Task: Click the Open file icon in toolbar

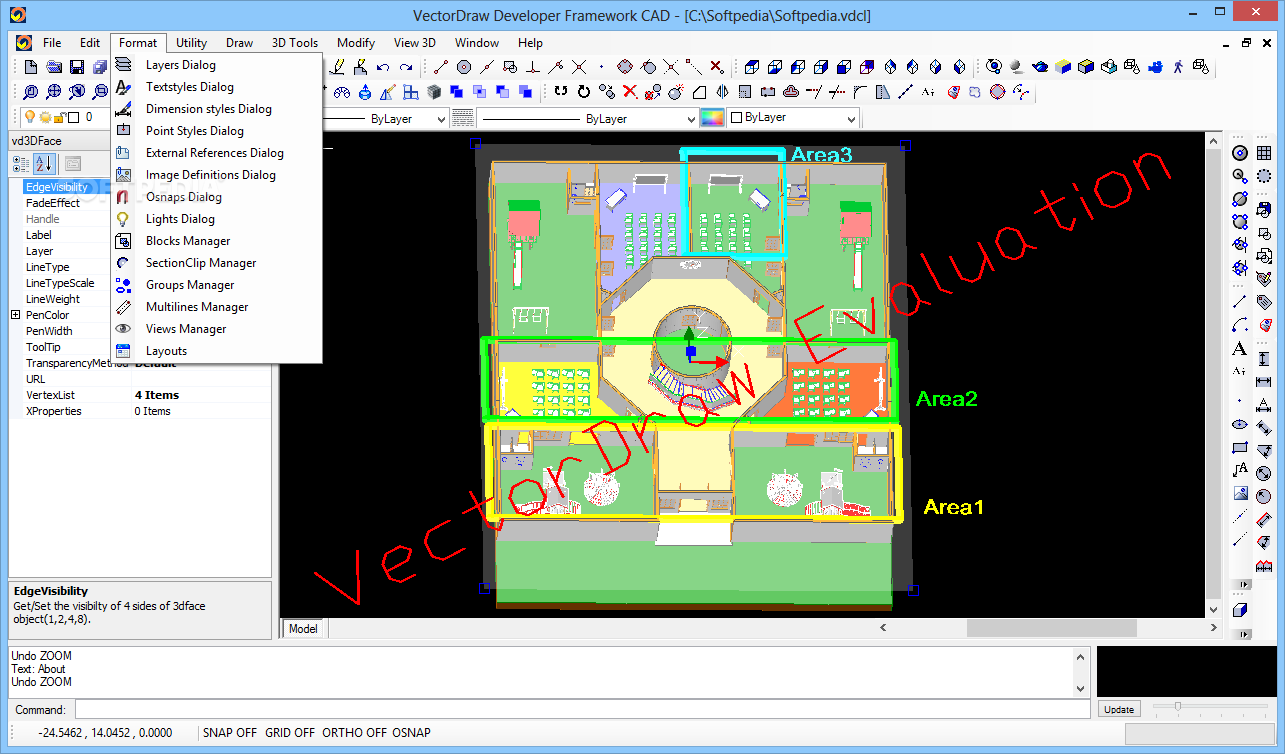Action: click(54, 67)
